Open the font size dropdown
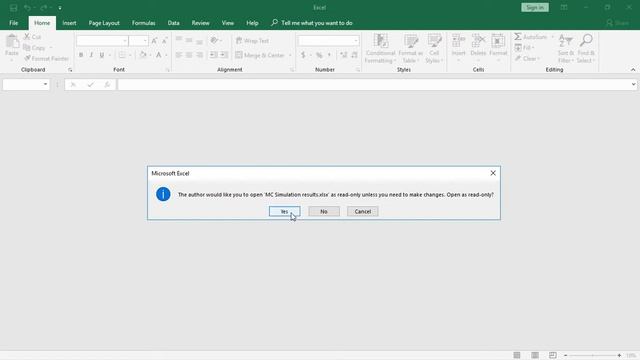Viewport: 640px width, 360px height. click(x=144, y=41)
